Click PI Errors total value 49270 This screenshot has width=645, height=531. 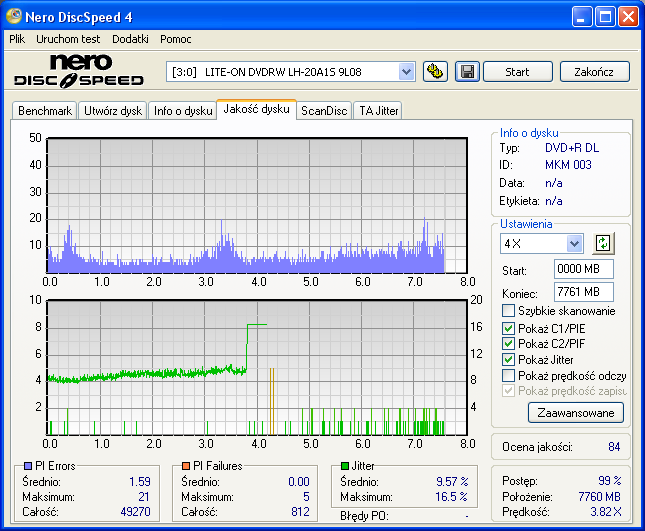(135, 512)
